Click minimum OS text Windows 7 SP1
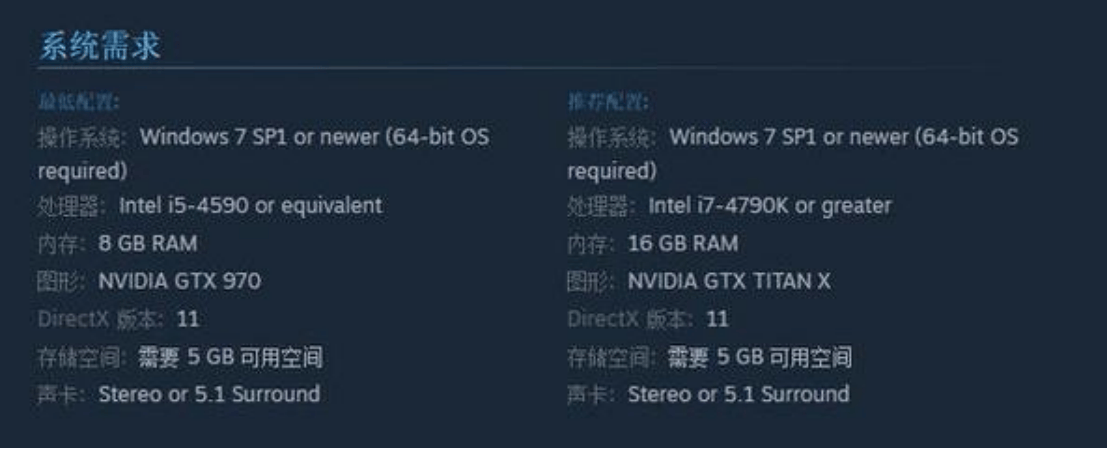The image size is (1108, 449). point(214,137)
